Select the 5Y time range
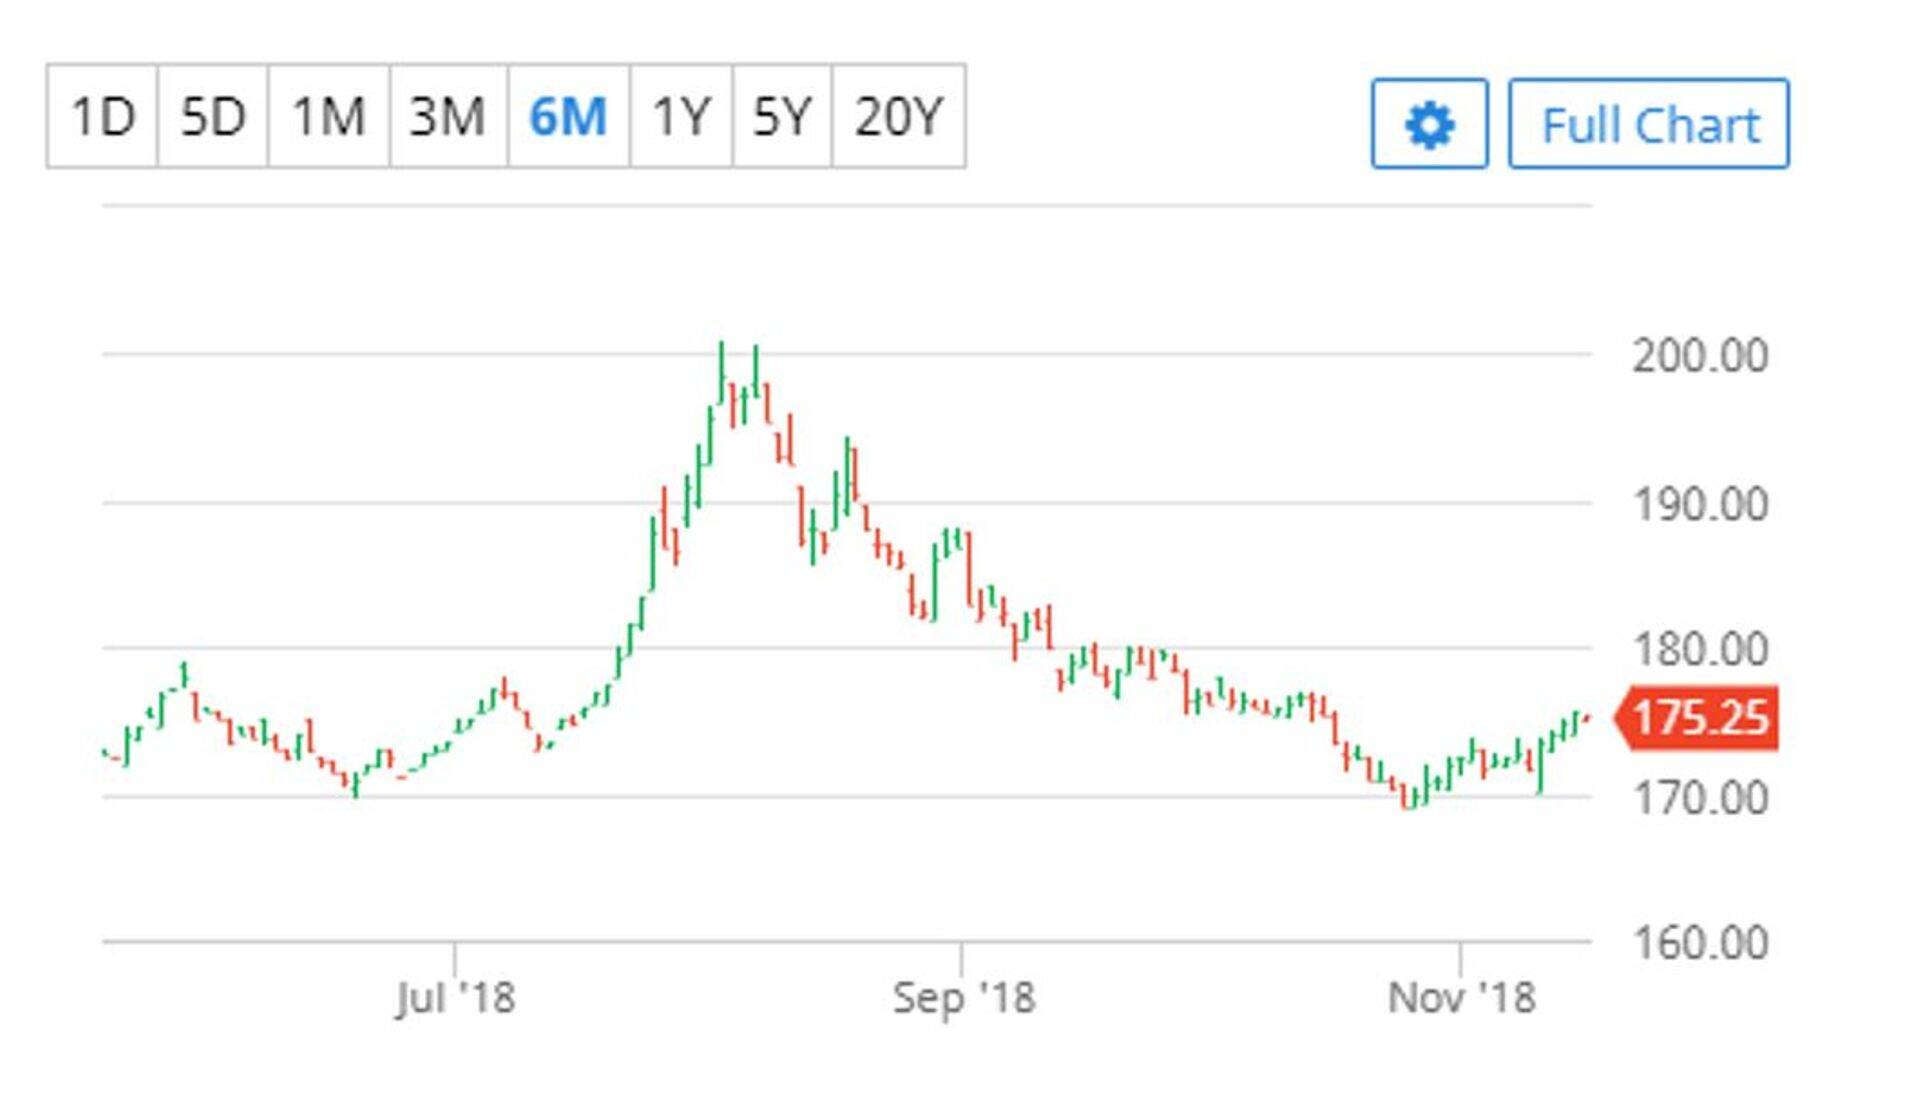The height and width of the screenshot is (1099, 1920). pos(781,116)
